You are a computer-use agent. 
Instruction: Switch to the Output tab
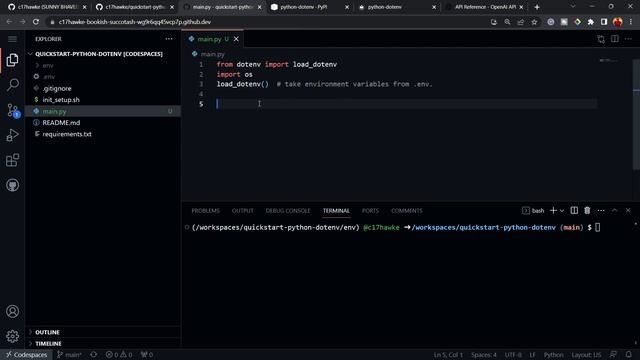(x=242, y=211)
